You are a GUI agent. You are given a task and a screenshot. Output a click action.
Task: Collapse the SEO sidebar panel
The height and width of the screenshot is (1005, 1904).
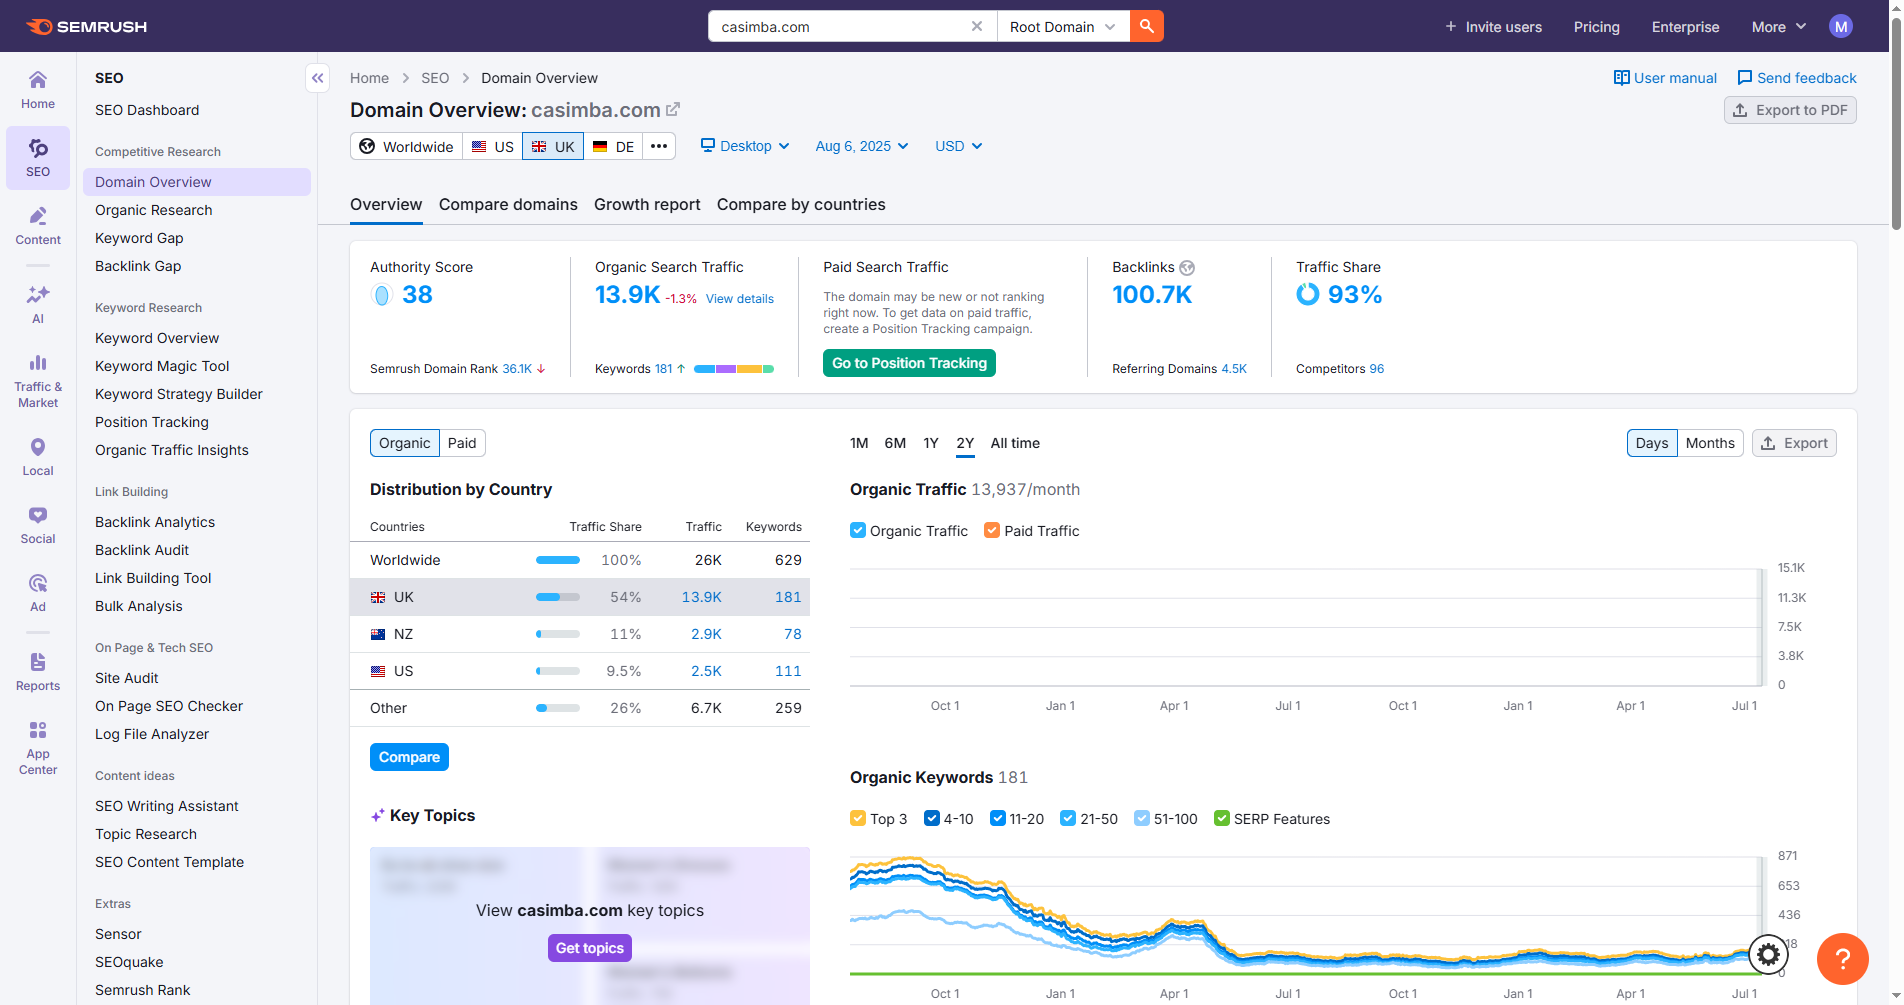point(317,78)
